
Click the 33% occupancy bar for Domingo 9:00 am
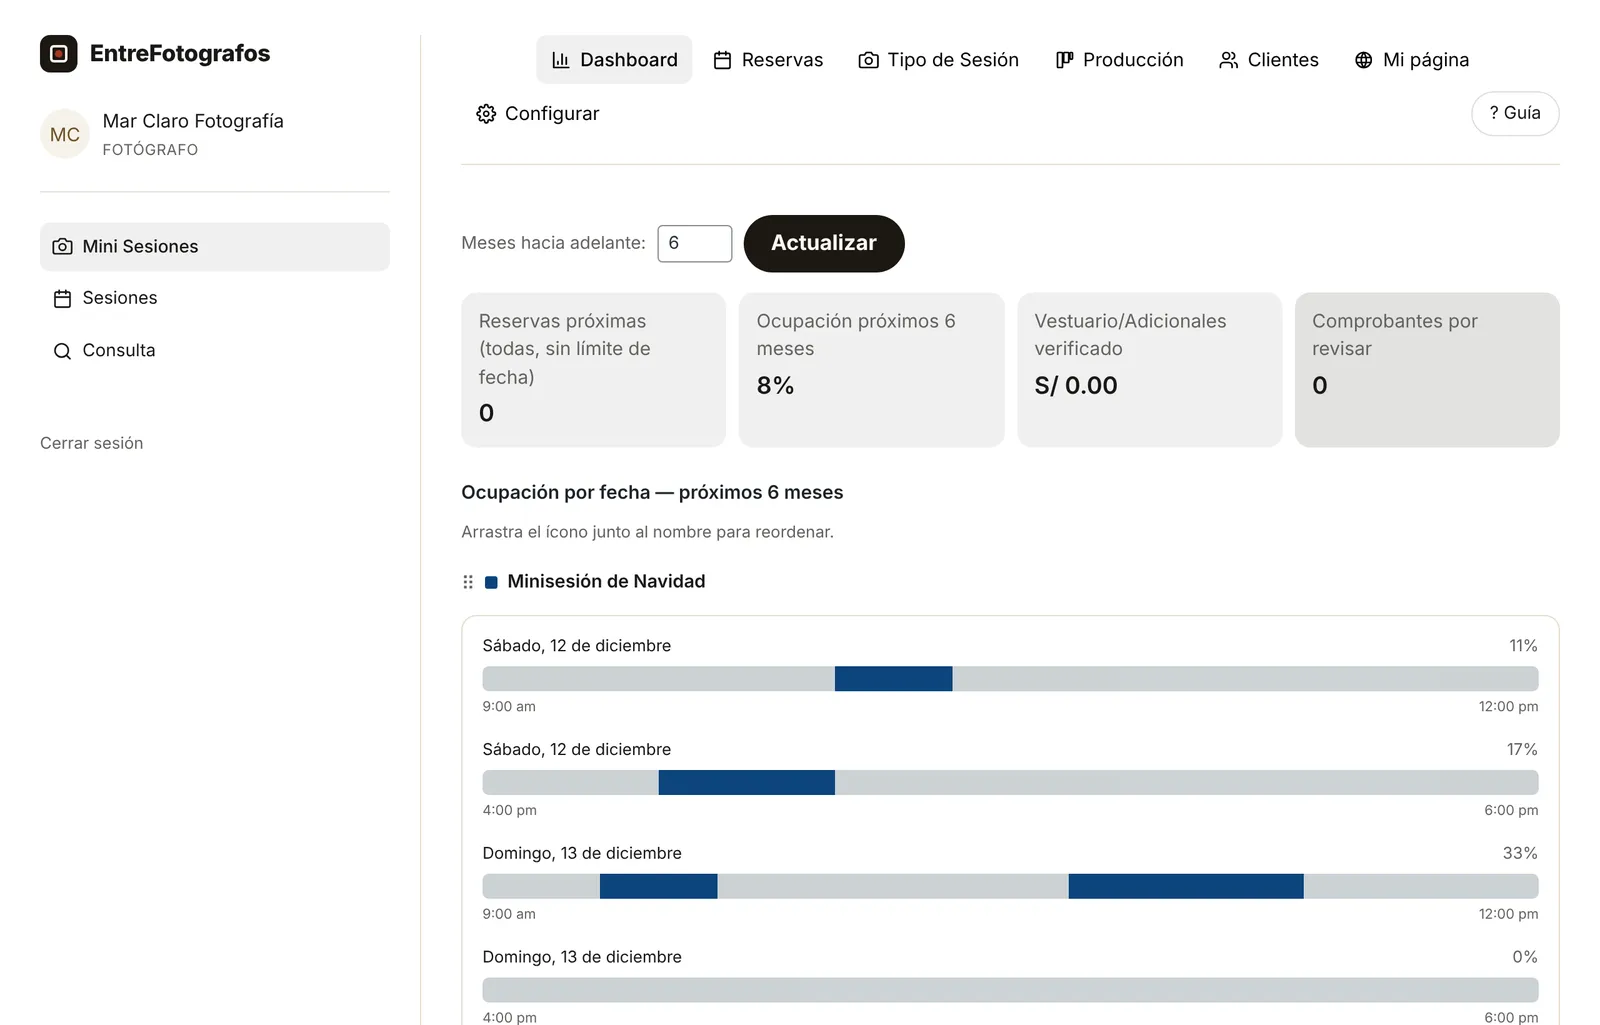click(1010, 886)
